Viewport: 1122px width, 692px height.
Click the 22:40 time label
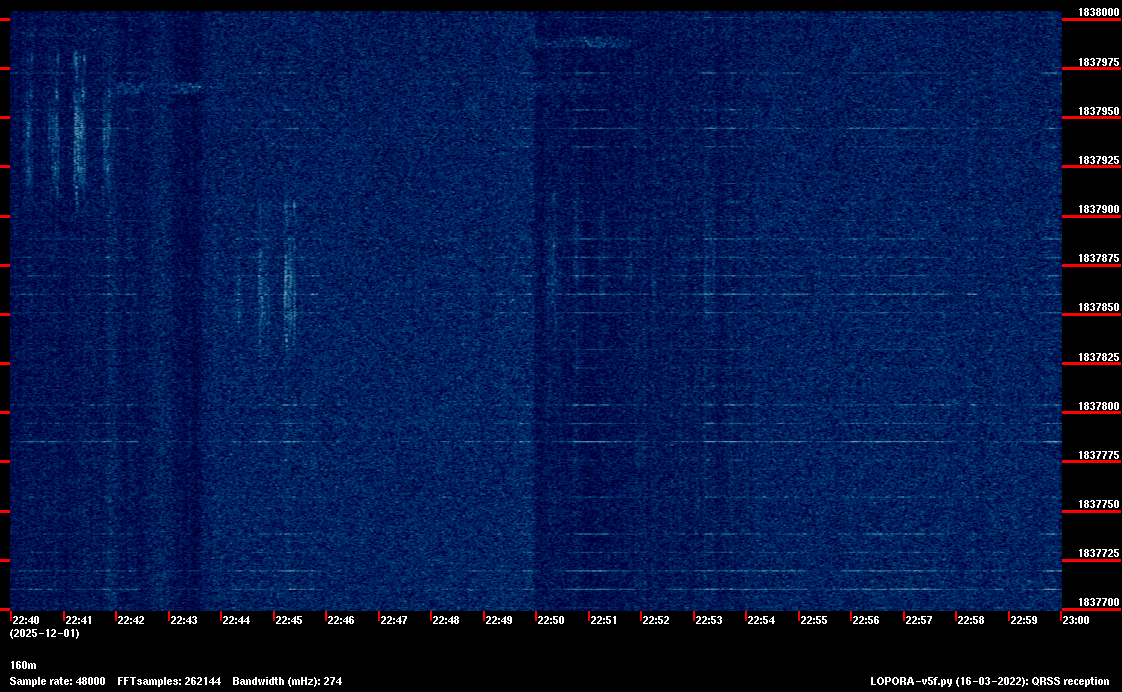26,620
